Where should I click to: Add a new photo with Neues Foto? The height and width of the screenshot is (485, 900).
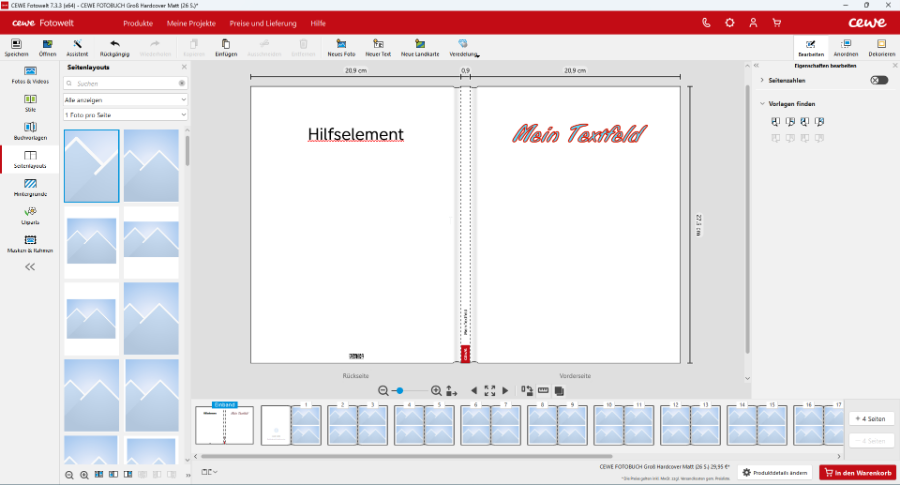click(x=341, y=45)
